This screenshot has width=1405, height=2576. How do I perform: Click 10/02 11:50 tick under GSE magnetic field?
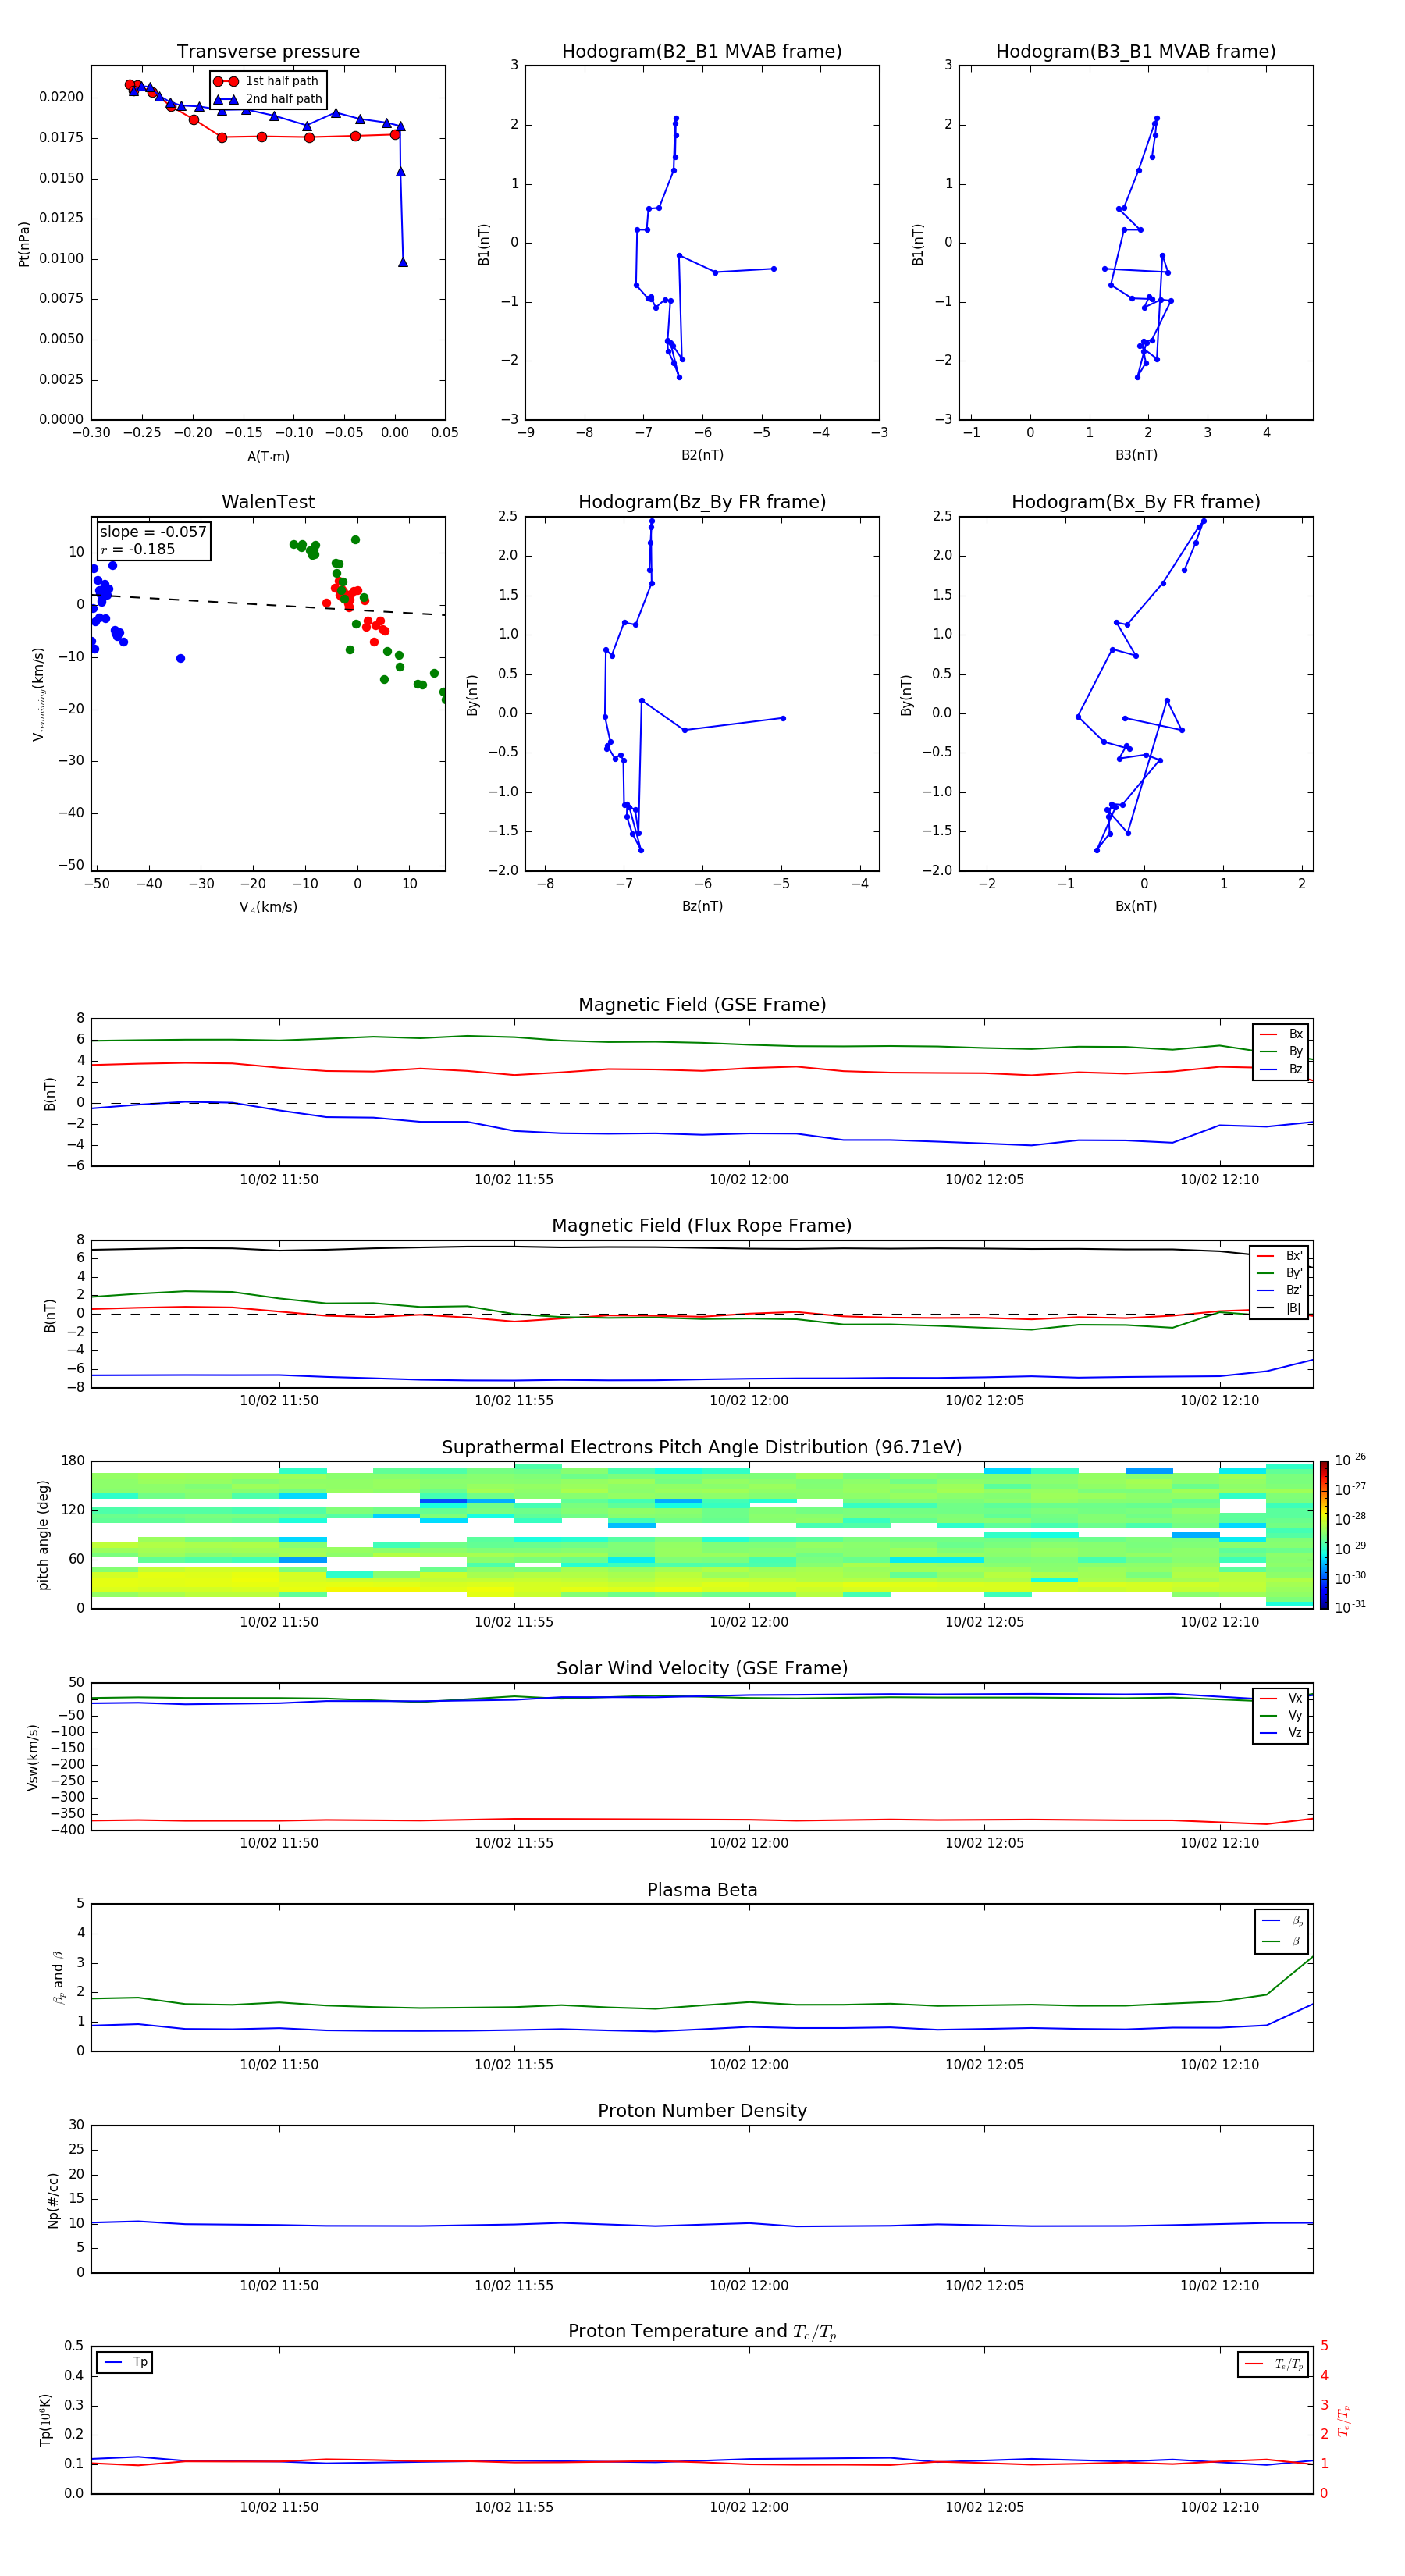click(279, 1179)
